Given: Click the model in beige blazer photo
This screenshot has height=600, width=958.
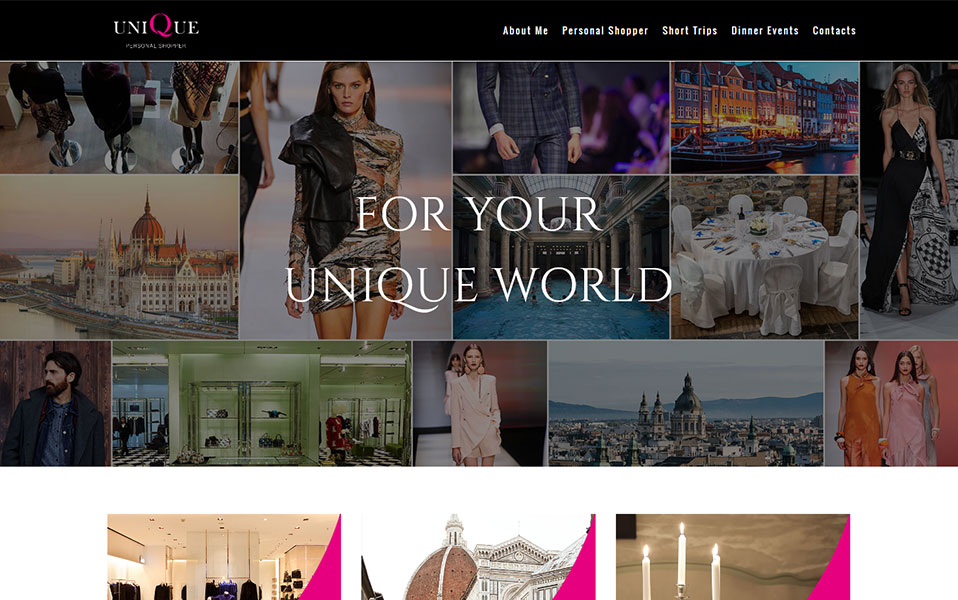Looking at the screenshot, I should (x=480, y=403).
